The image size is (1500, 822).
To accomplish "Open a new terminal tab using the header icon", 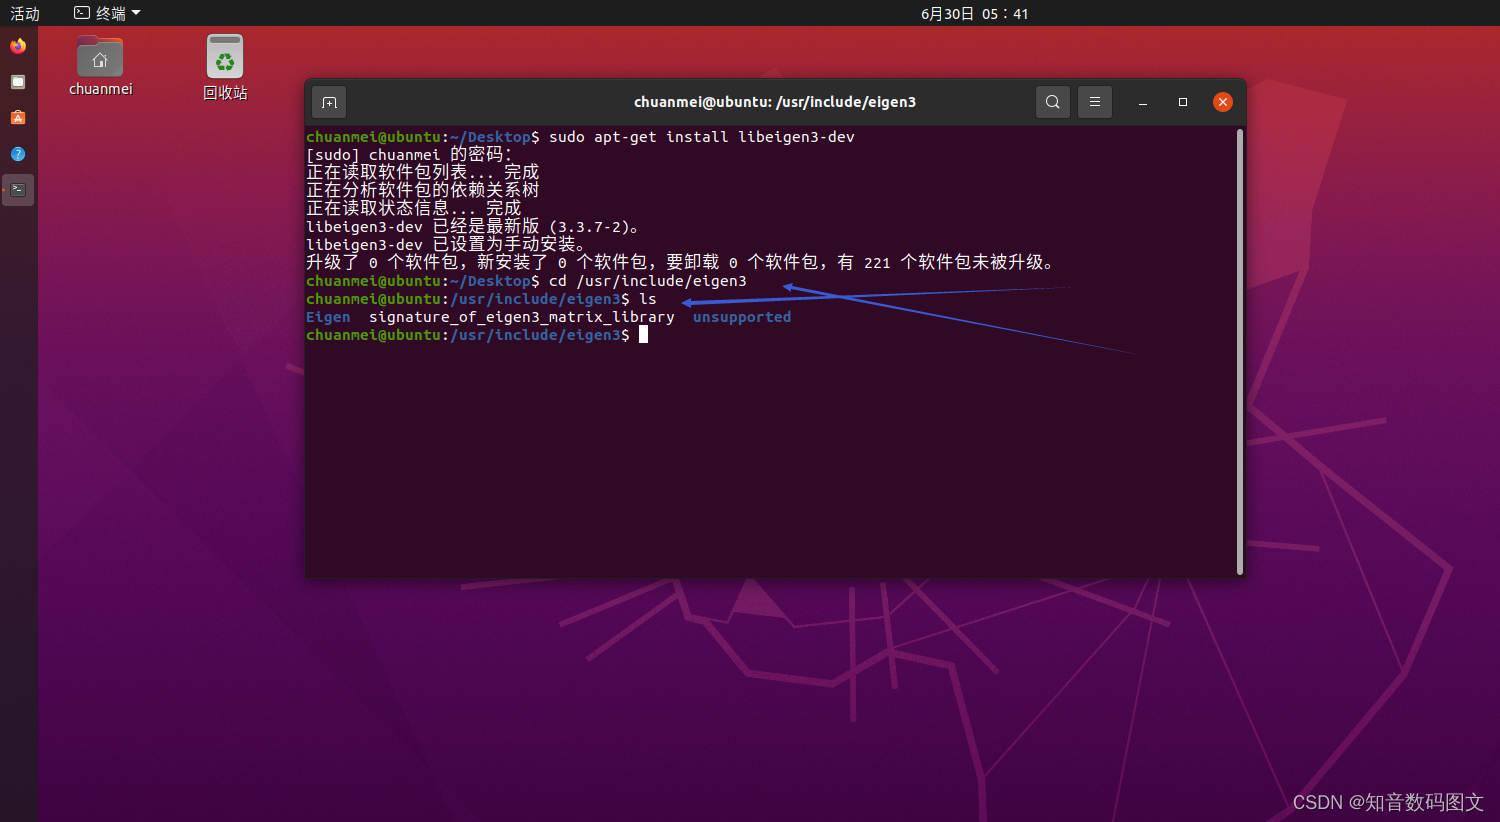I will click(x=328, y=101).
